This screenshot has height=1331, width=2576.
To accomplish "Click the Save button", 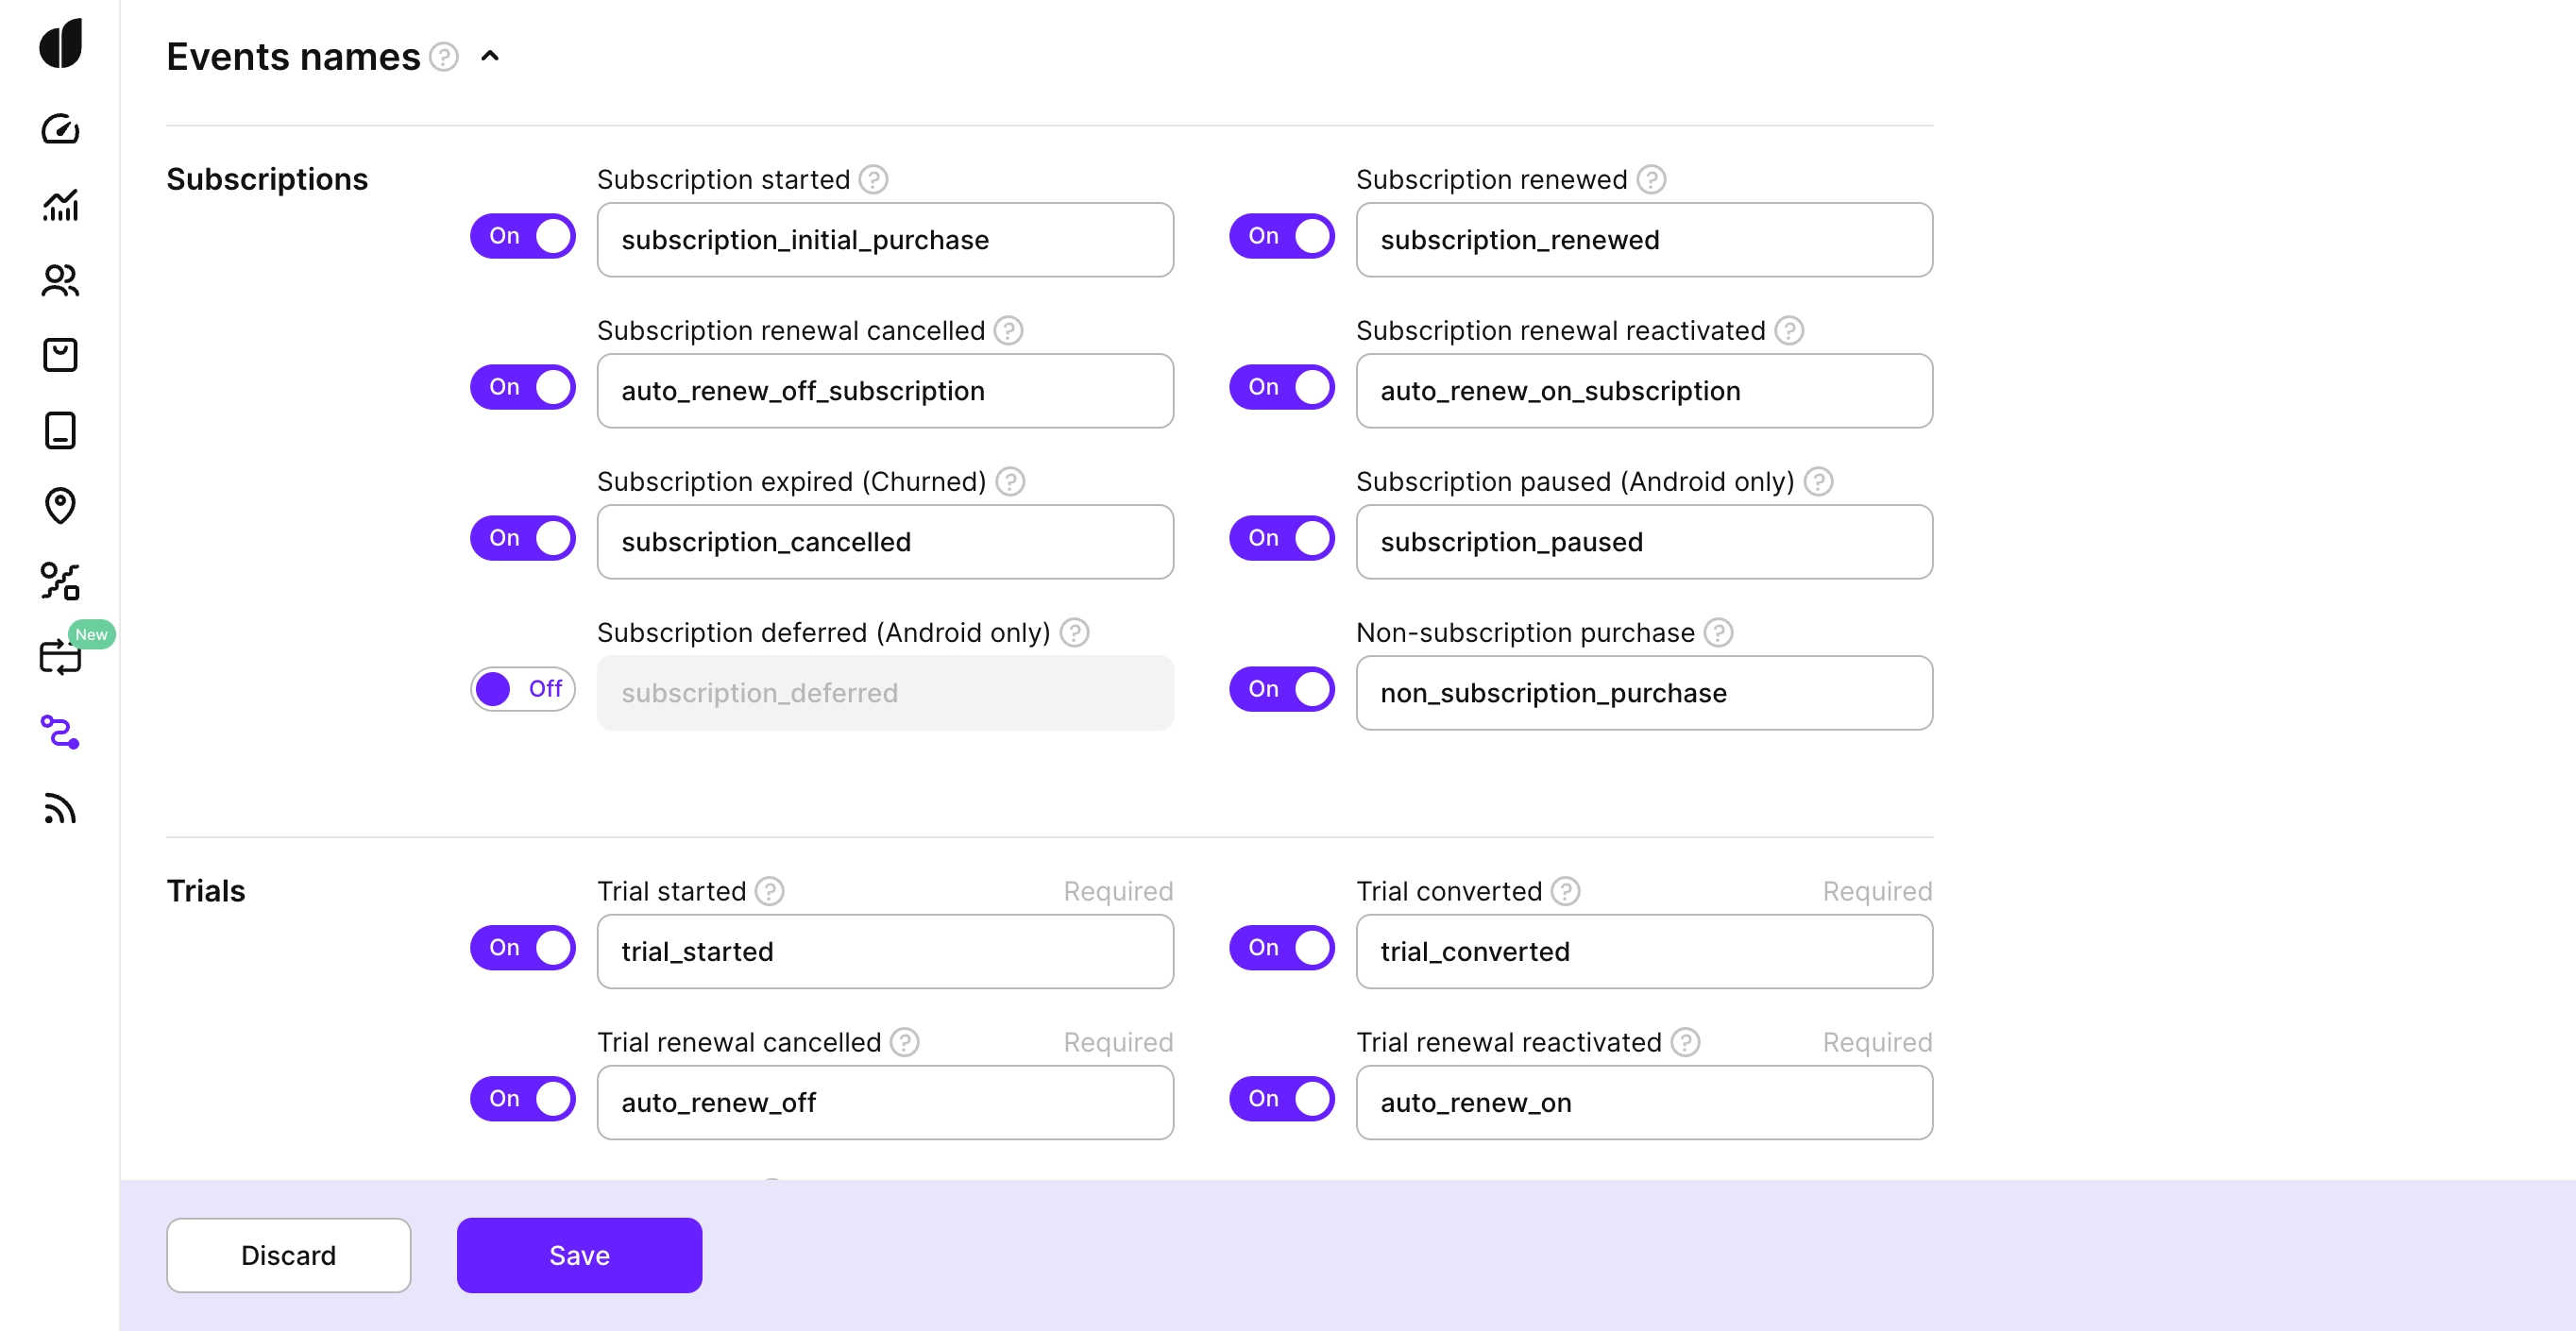I will point(578,1255).
